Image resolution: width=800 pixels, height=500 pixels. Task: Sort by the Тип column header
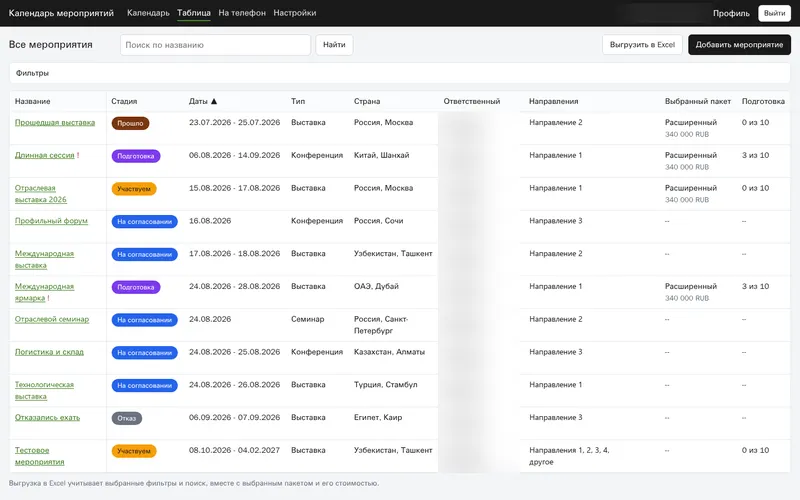coord(298,101)
